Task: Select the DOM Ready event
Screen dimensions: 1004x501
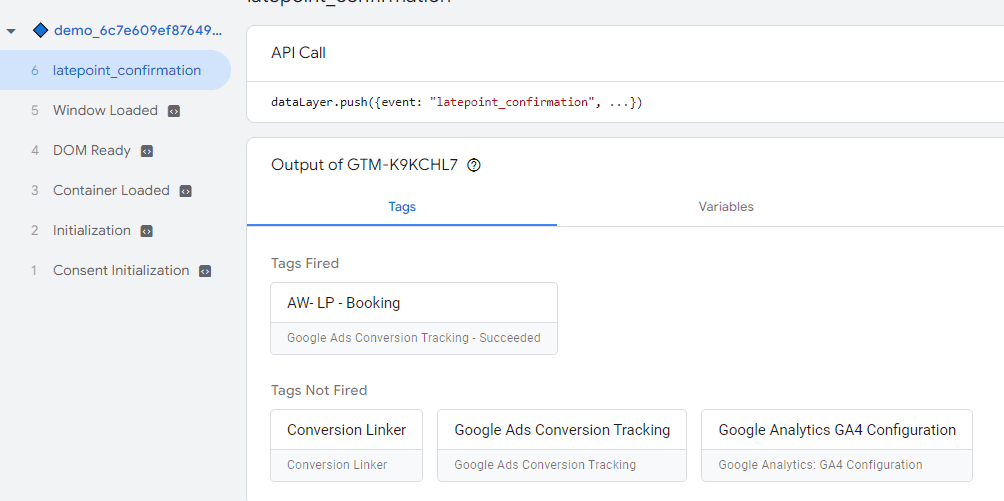Action: pyautogui.click(x=91, y=150)
